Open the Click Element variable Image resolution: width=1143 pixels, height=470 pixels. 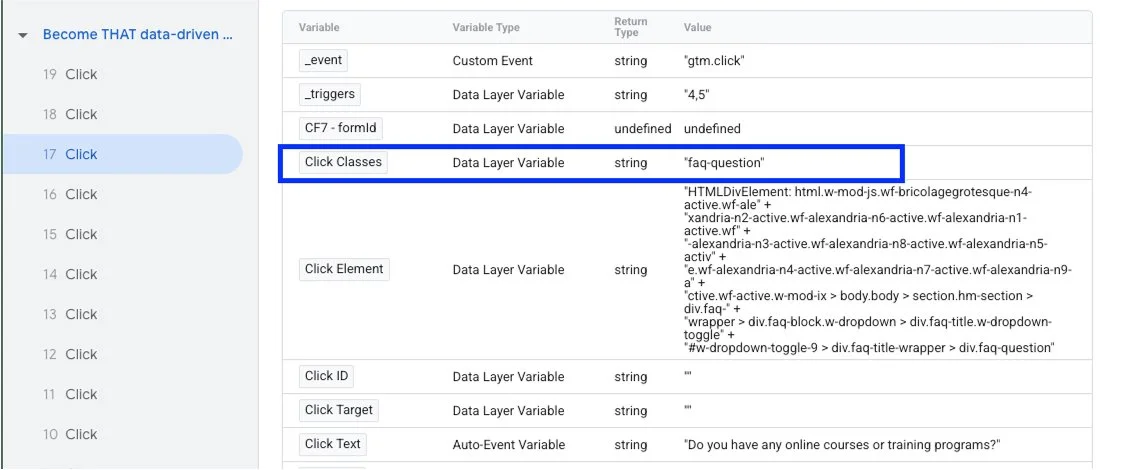(344, 270)
